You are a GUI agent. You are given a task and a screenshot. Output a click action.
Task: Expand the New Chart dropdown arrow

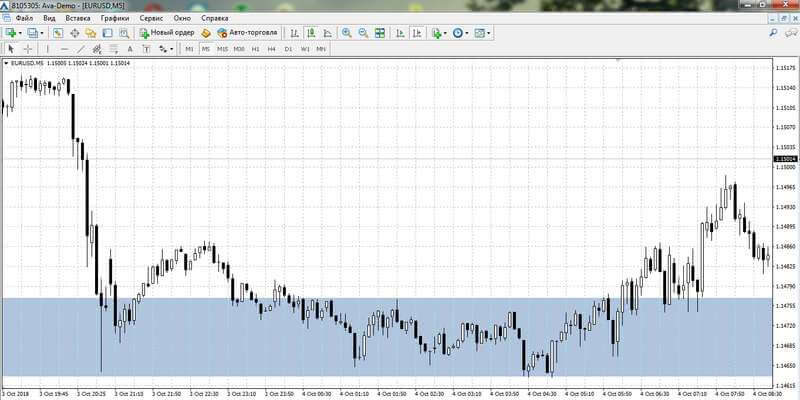pyautogui.click(x=20, y=33)
